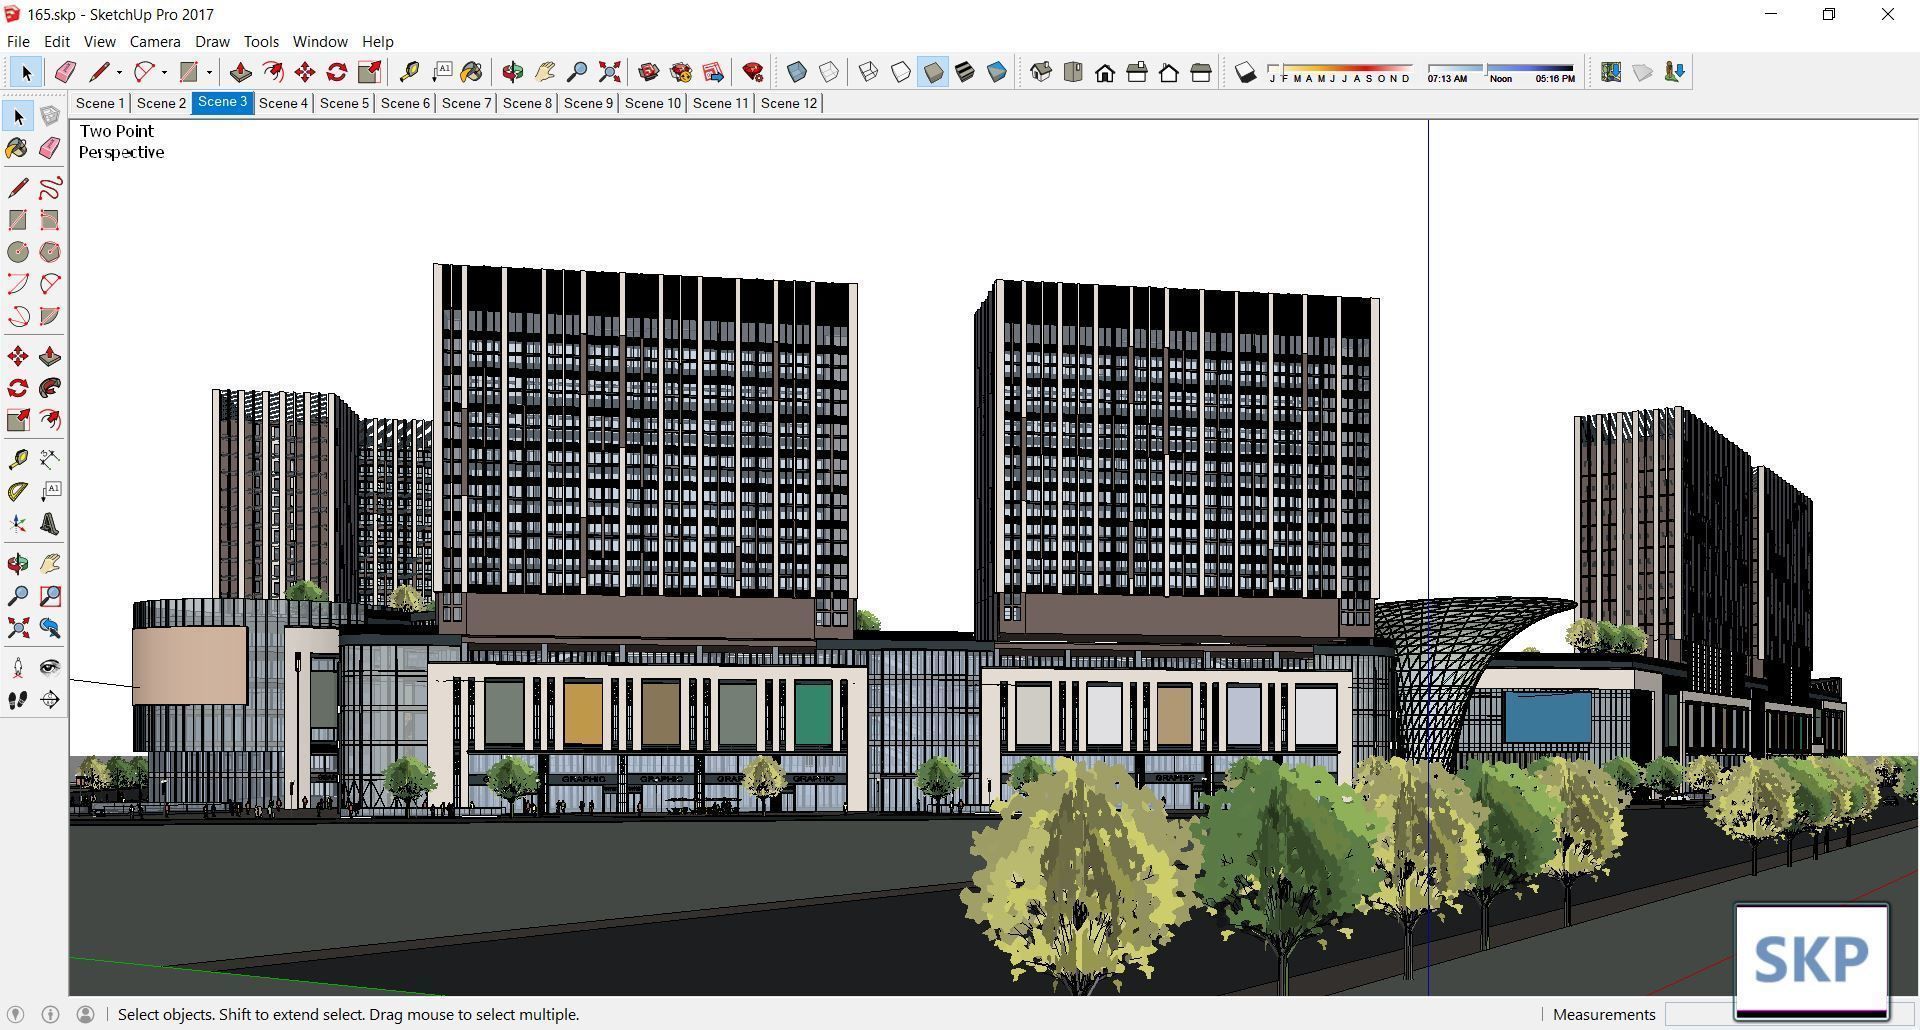Switch to Iso view house icon
Image resolution: width=1920 pixels, height=1030 pixels.
tap(1041, 72)
